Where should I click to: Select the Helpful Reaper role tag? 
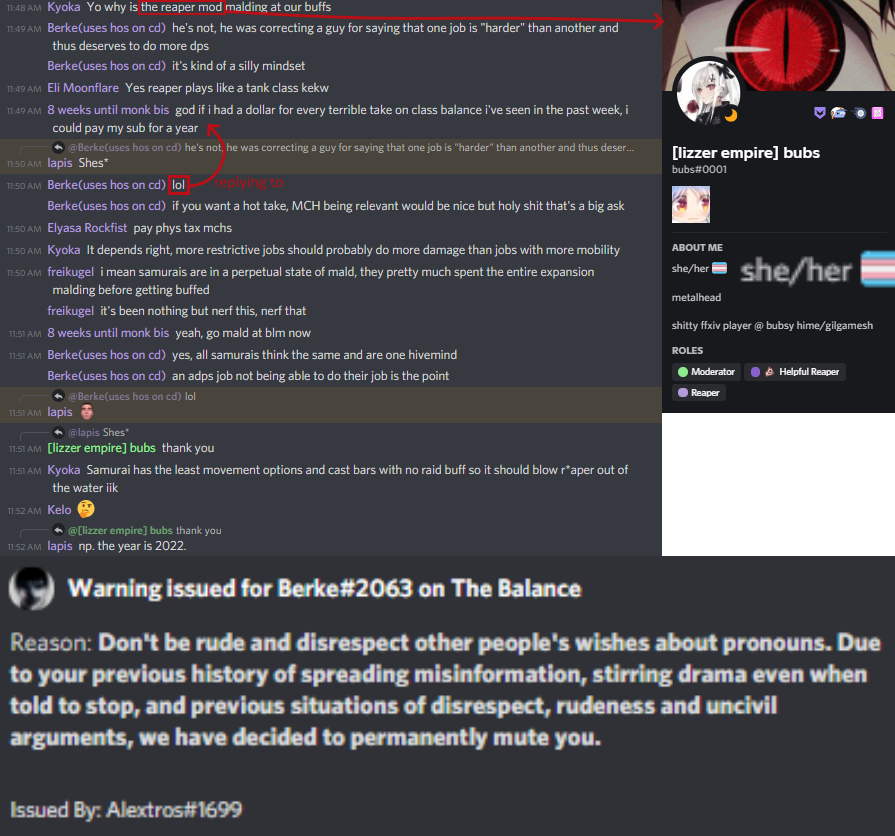[795, 372]
